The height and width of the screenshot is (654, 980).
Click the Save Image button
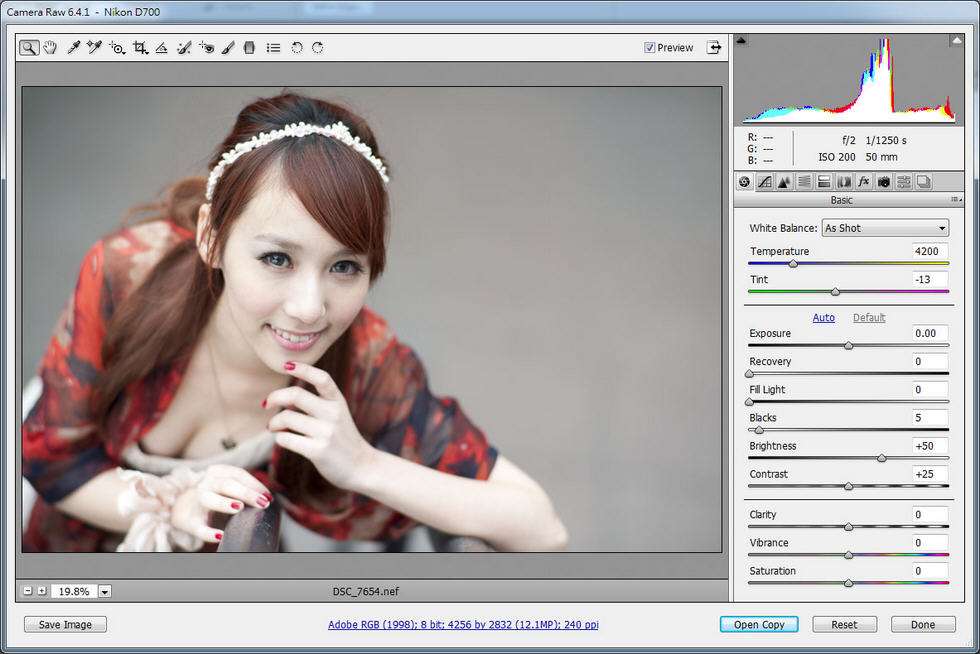[65, 625]
